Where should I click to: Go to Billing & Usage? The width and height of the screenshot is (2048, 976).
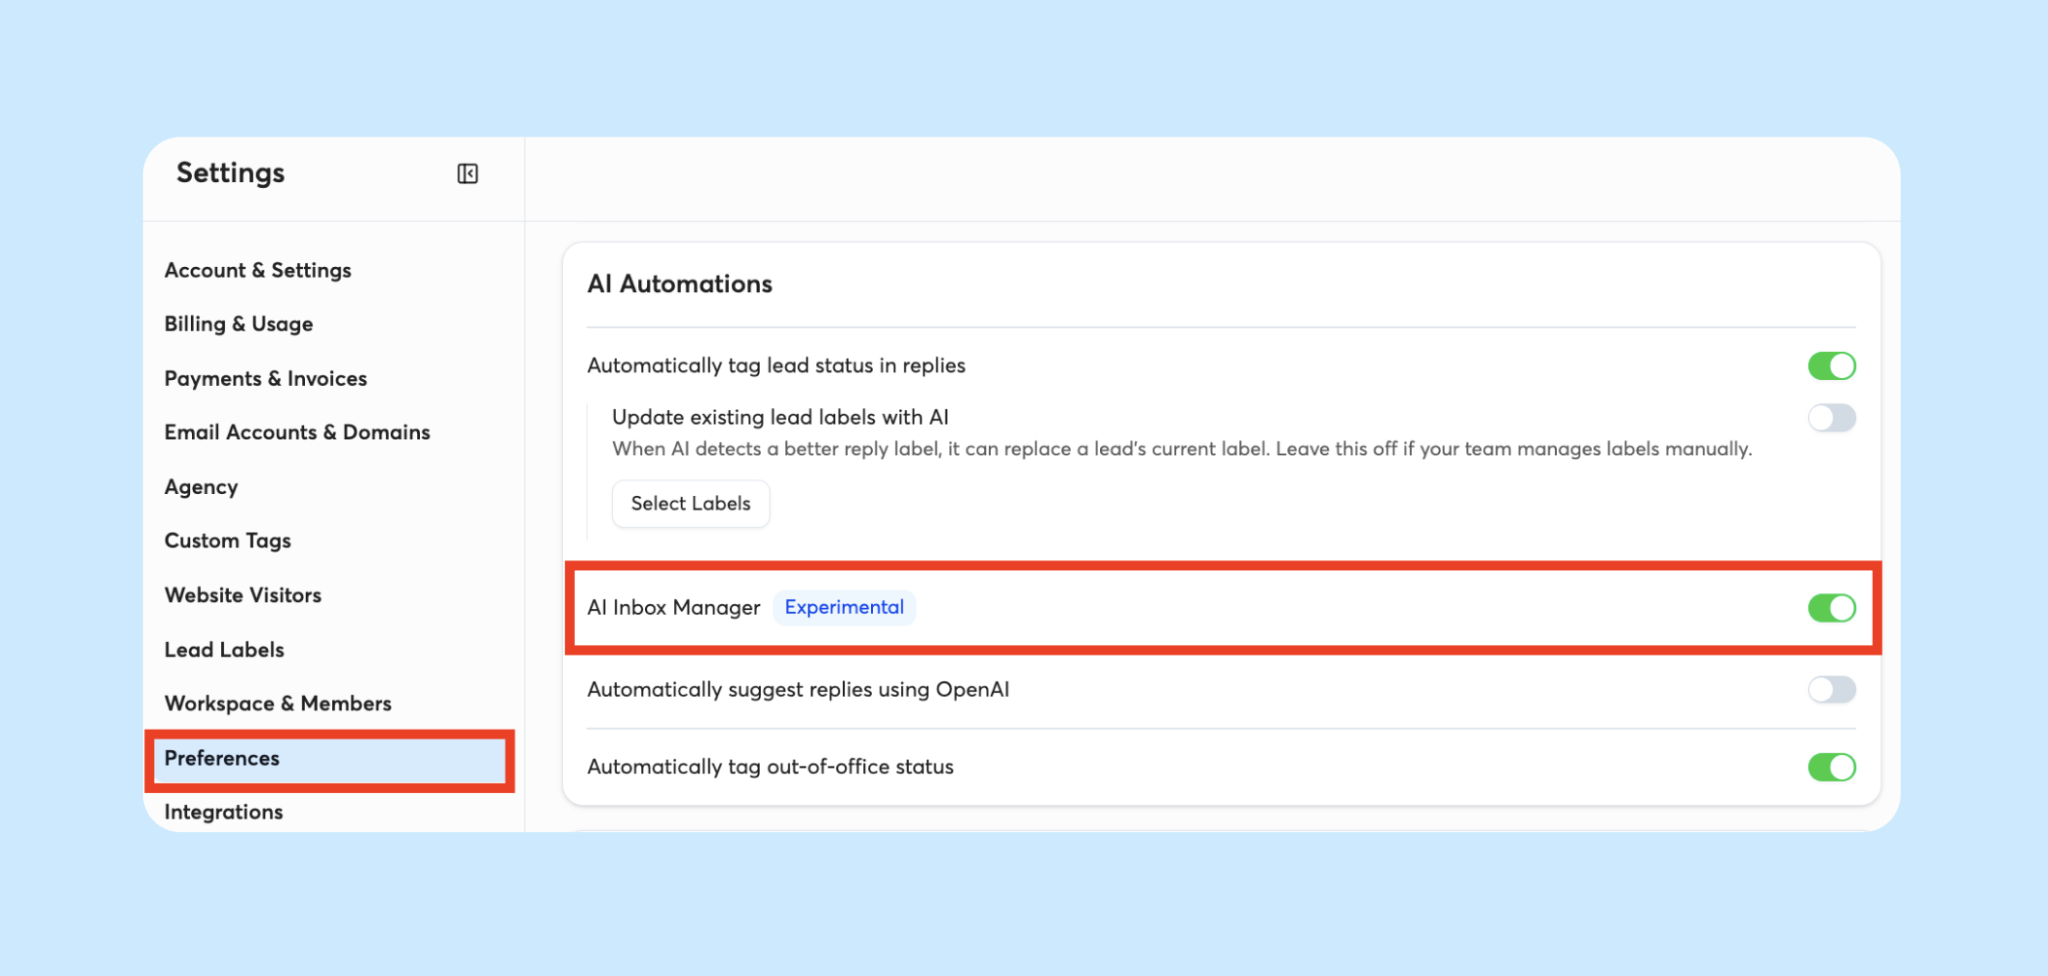click(239, 325)
